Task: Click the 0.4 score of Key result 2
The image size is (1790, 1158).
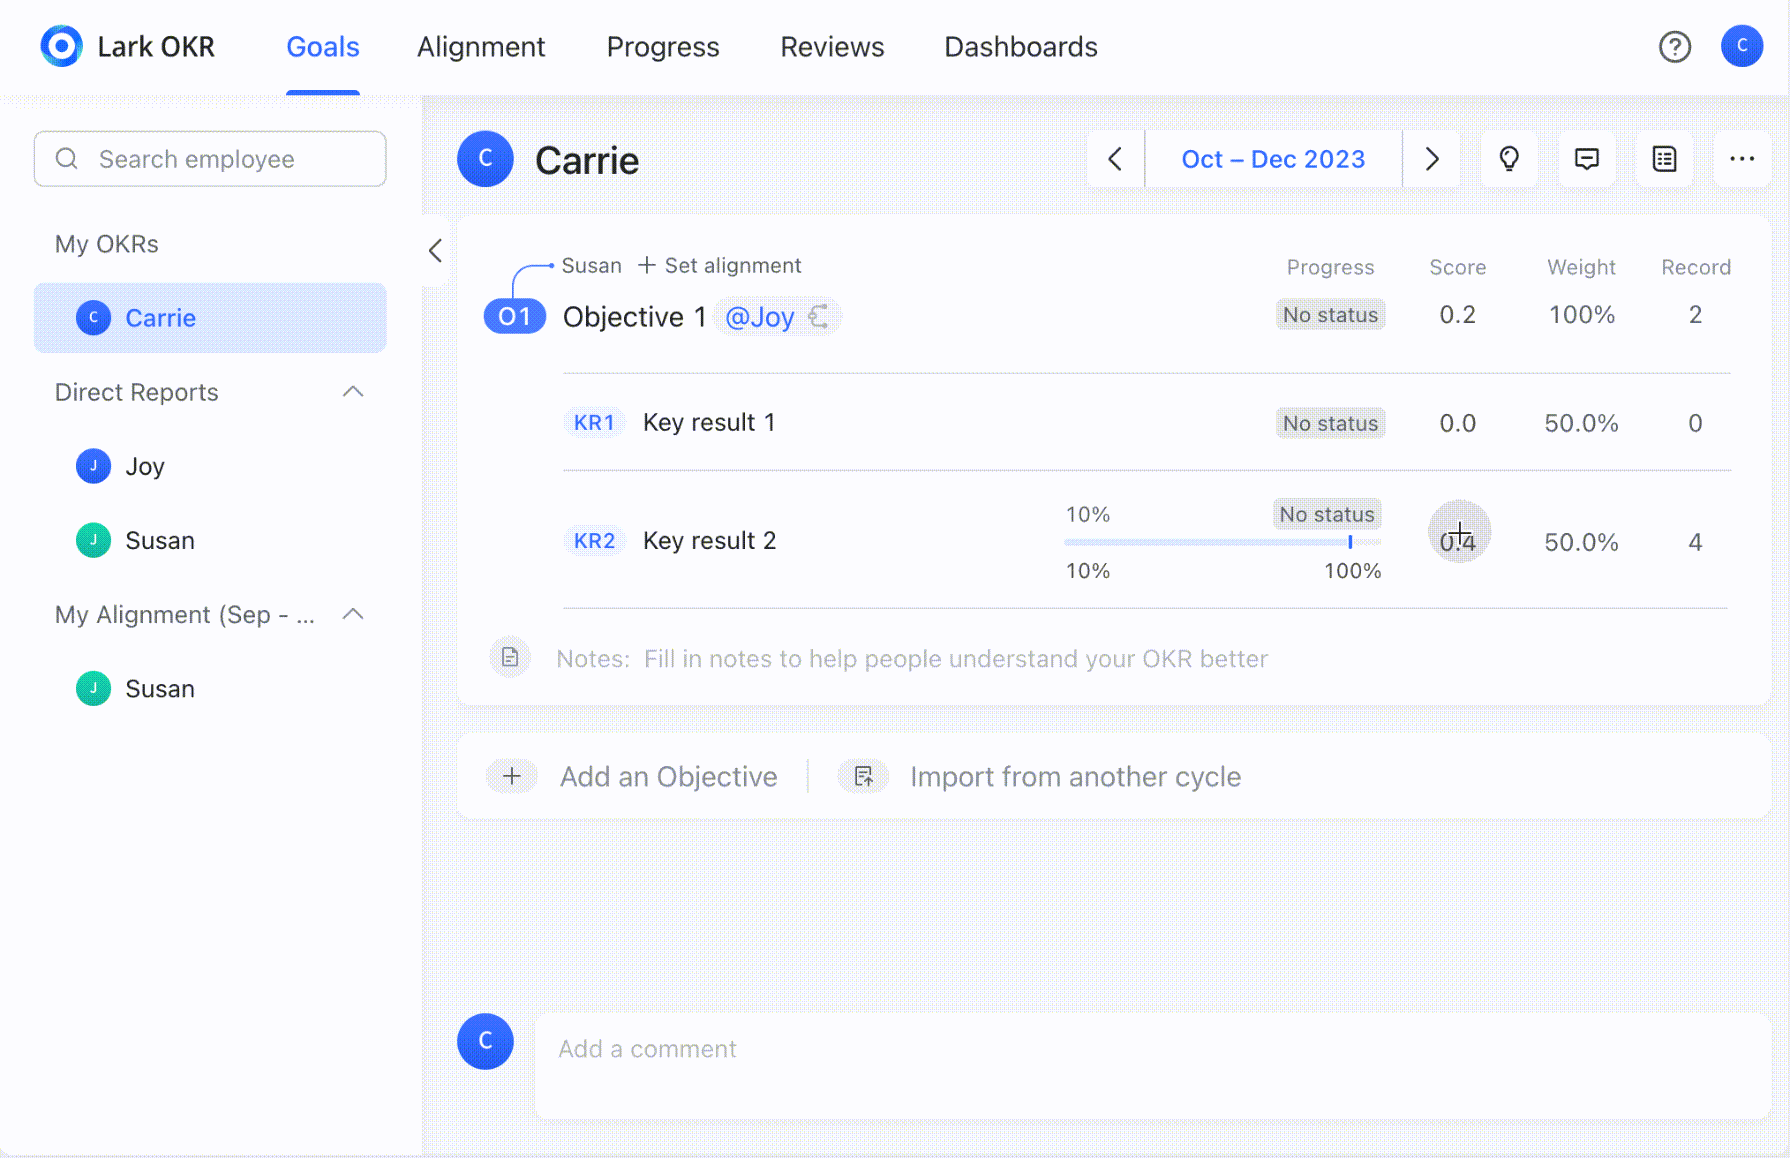Action: click(1458, 542)
